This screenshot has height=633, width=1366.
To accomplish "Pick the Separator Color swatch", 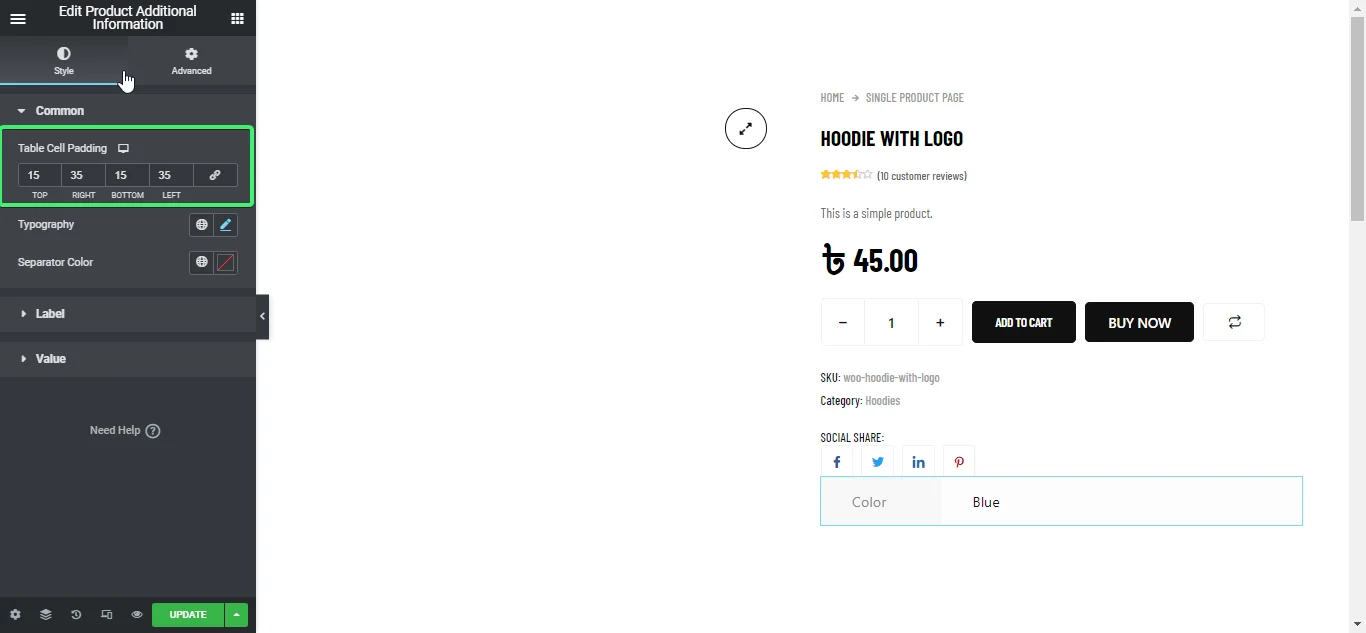I will point(226,263).
